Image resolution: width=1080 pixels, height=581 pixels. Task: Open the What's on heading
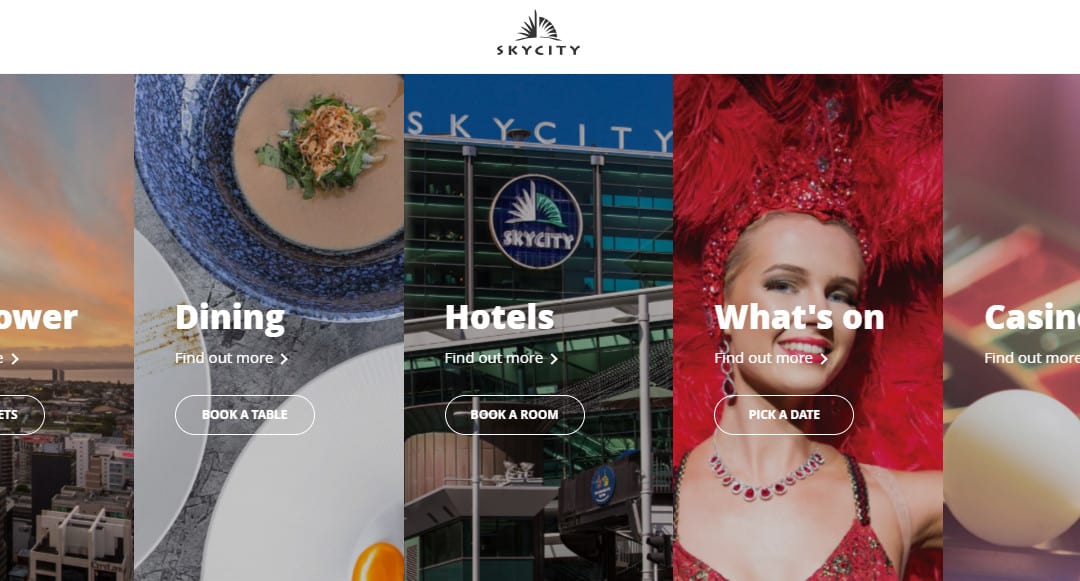(800, 317)
